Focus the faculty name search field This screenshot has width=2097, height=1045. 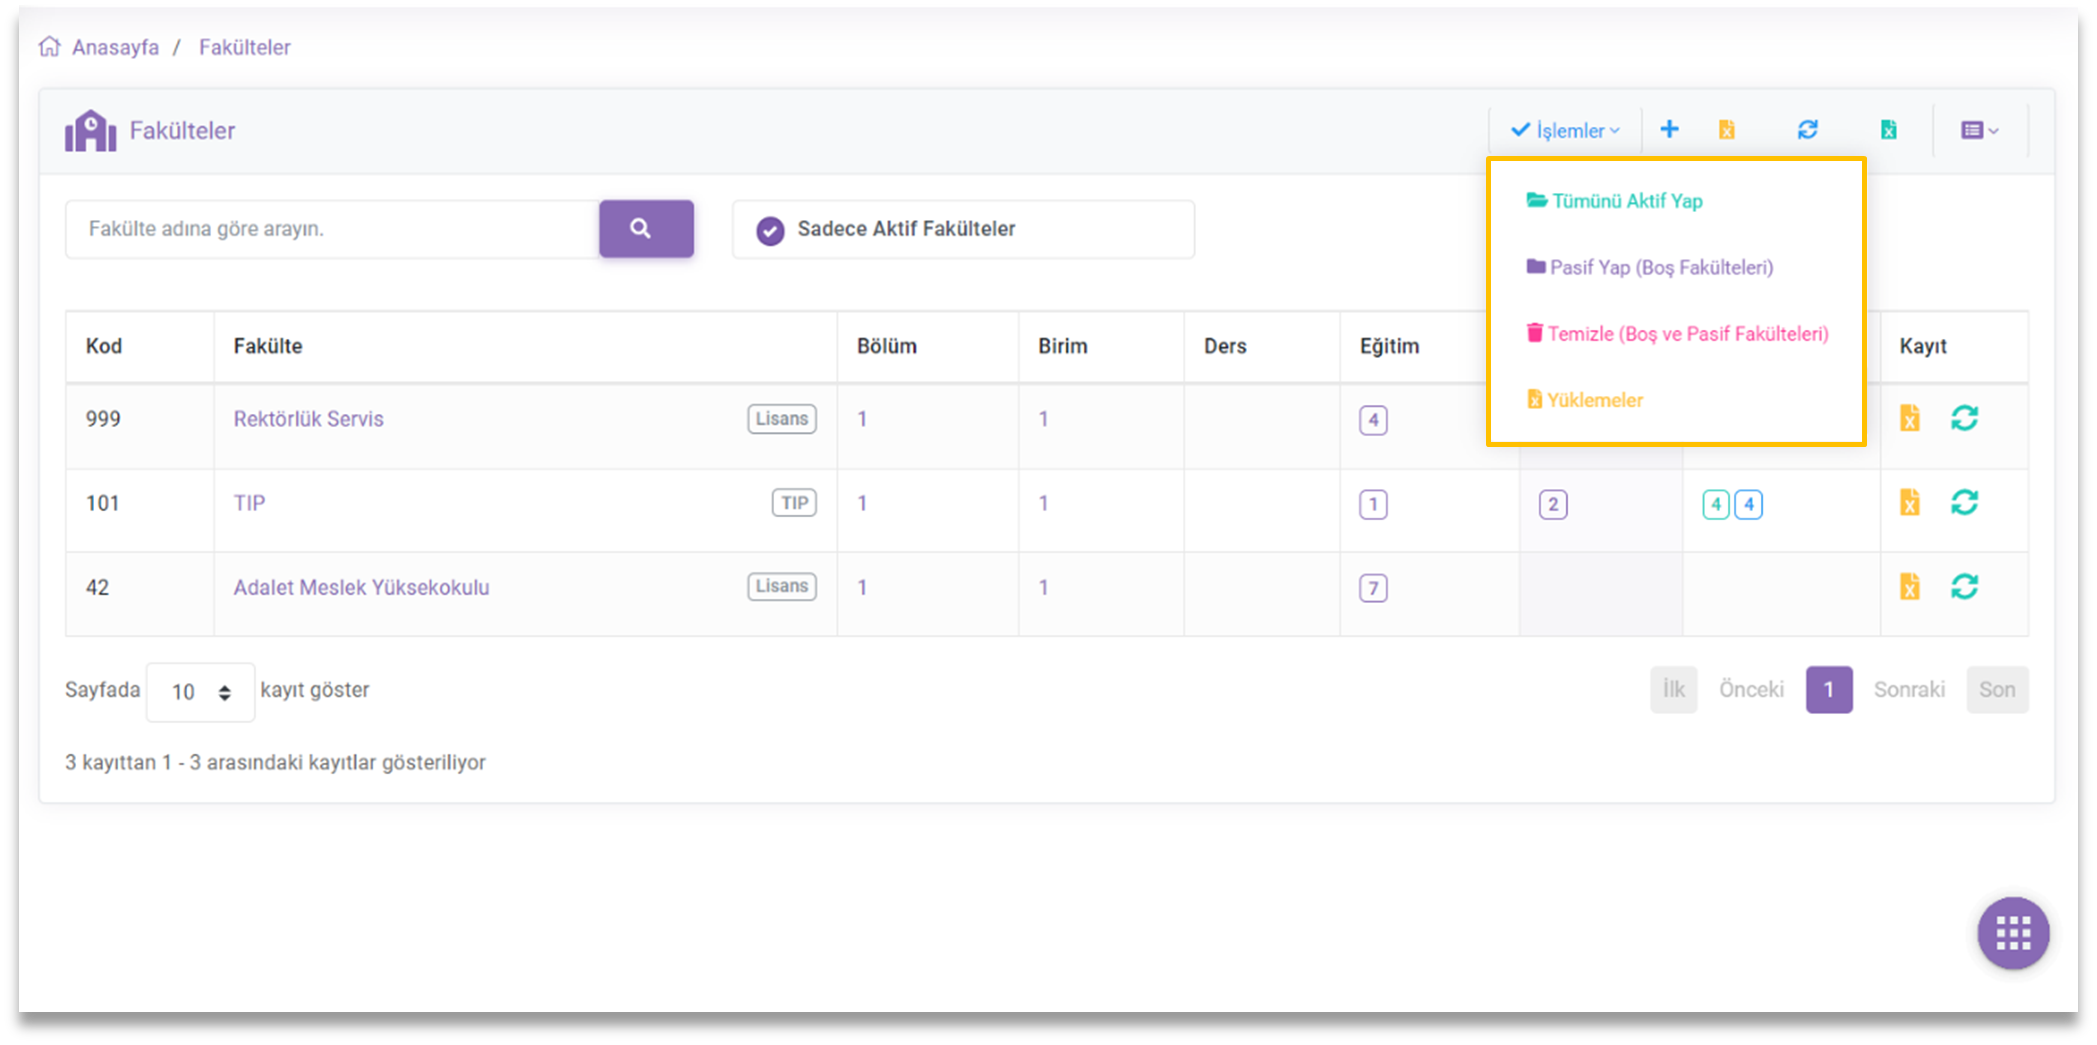click(x=332, y=229)
